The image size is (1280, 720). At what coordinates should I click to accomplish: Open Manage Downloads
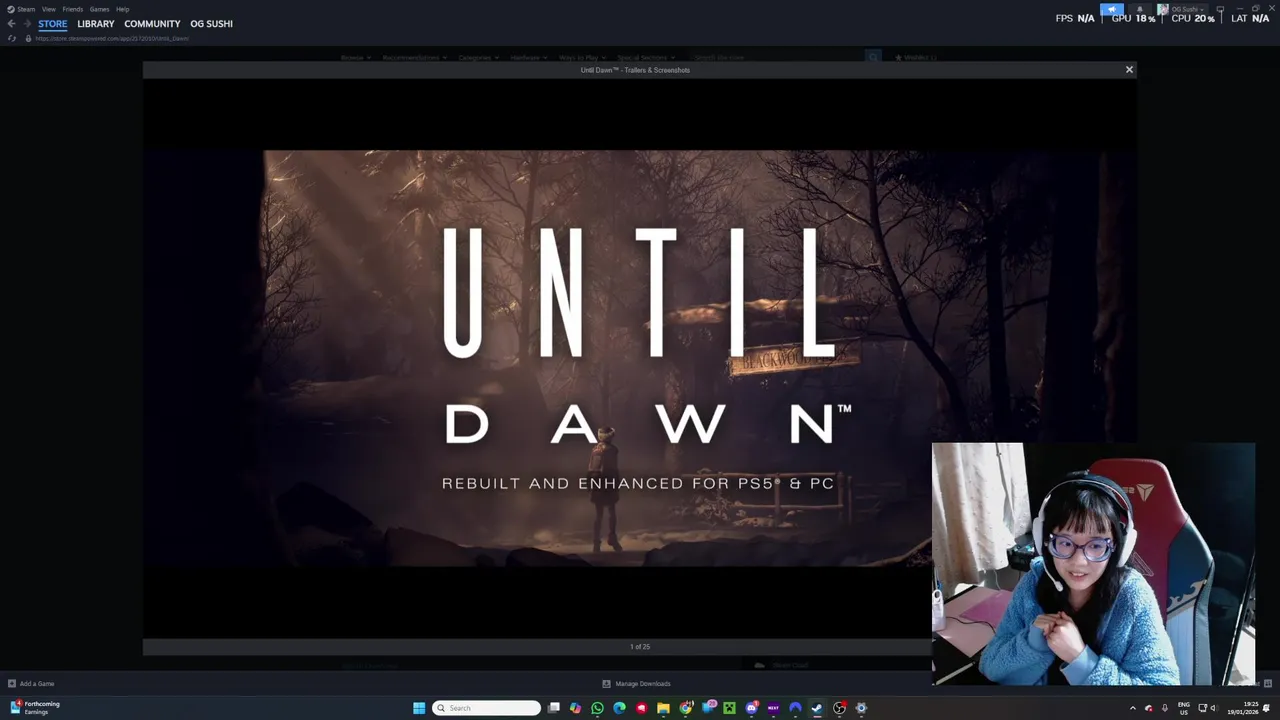point(636,684)
